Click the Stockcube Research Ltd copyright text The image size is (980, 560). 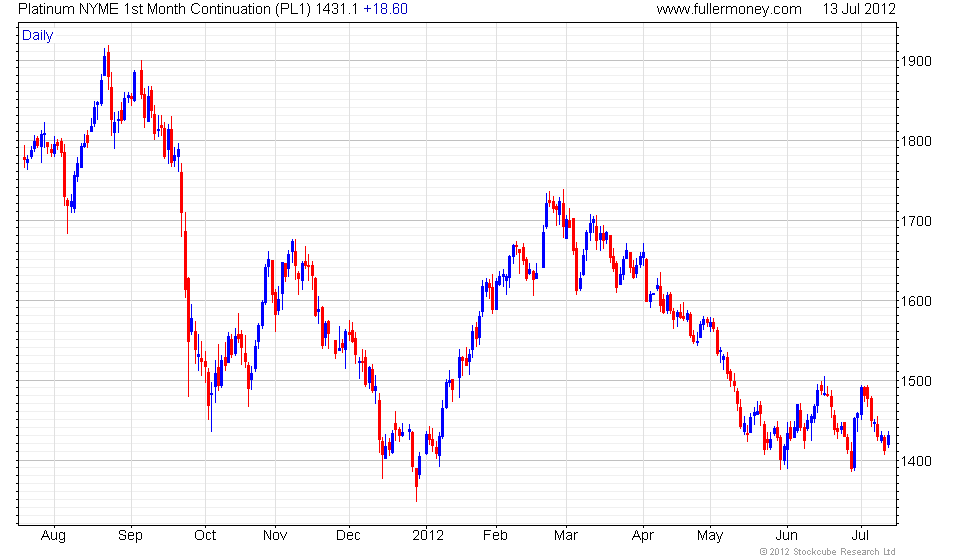click(828, 552)
